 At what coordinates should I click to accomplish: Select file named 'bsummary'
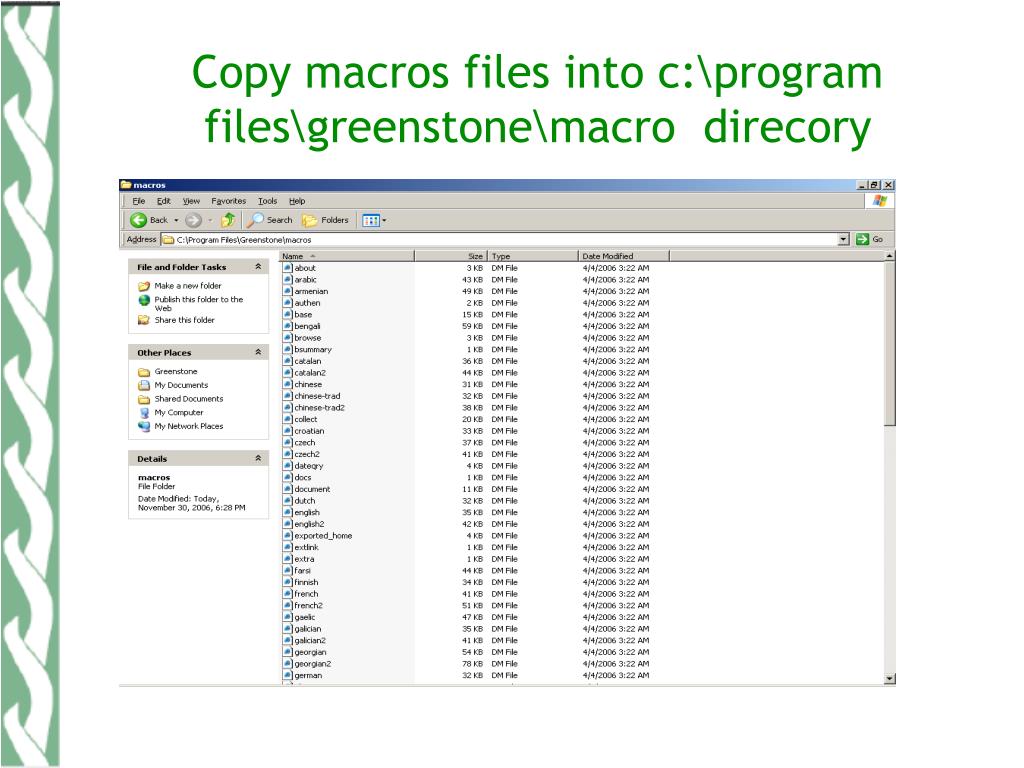click(313, 349)
